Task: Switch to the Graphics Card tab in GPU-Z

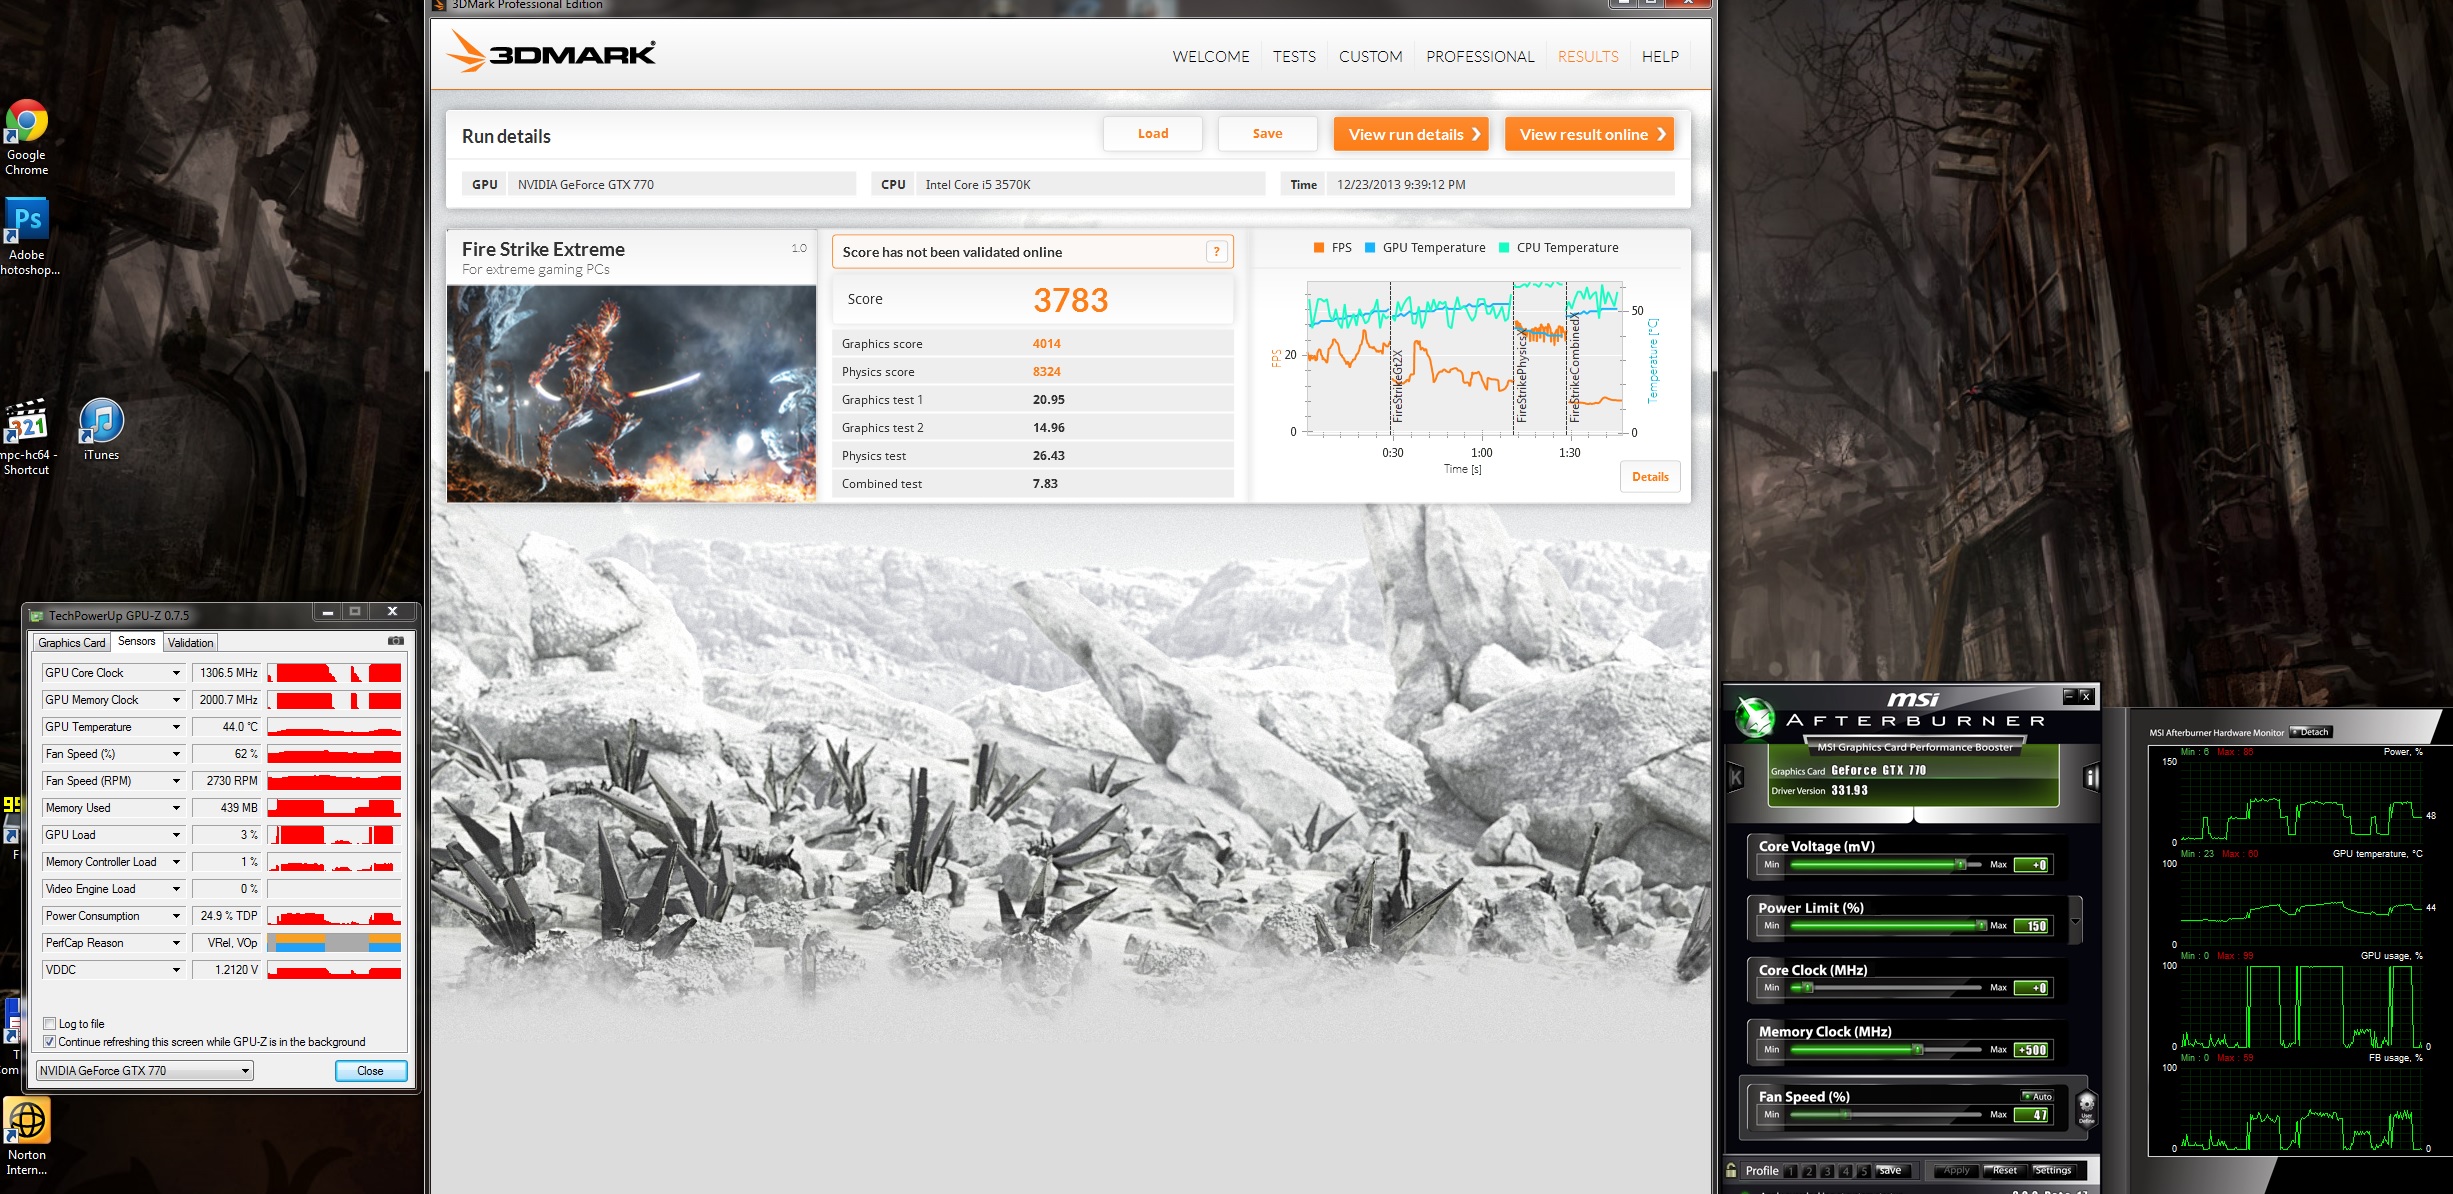Action: 72,643
